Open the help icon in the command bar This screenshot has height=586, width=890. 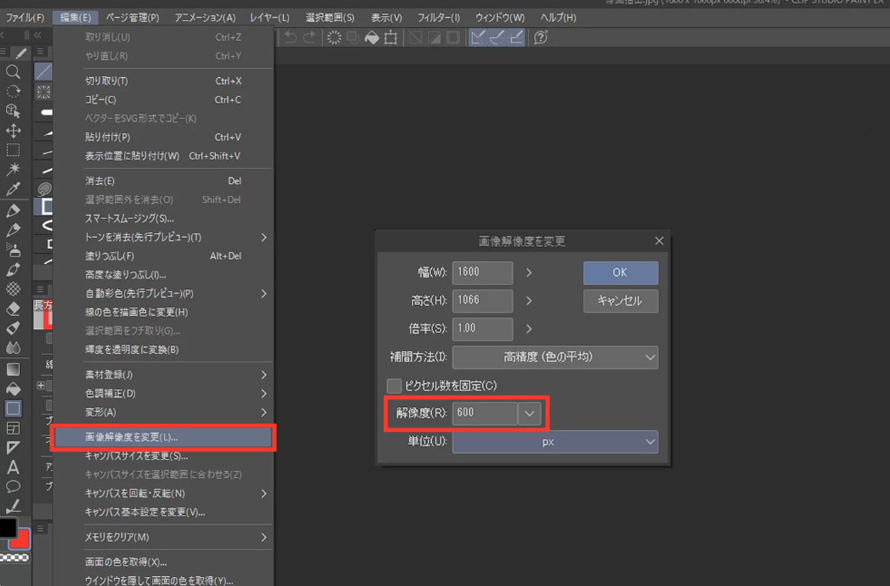pyautogui.click(x=541, y=38)
